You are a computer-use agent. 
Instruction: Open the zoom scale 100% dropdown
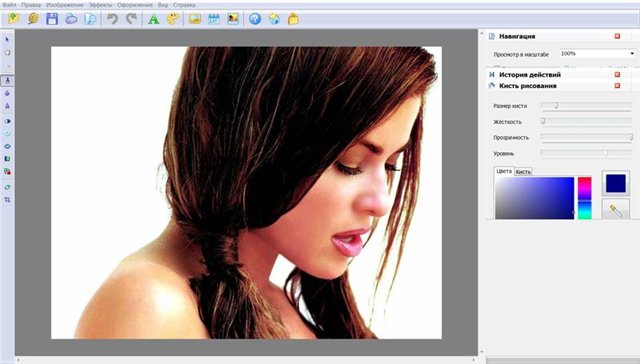pos(597,53)
